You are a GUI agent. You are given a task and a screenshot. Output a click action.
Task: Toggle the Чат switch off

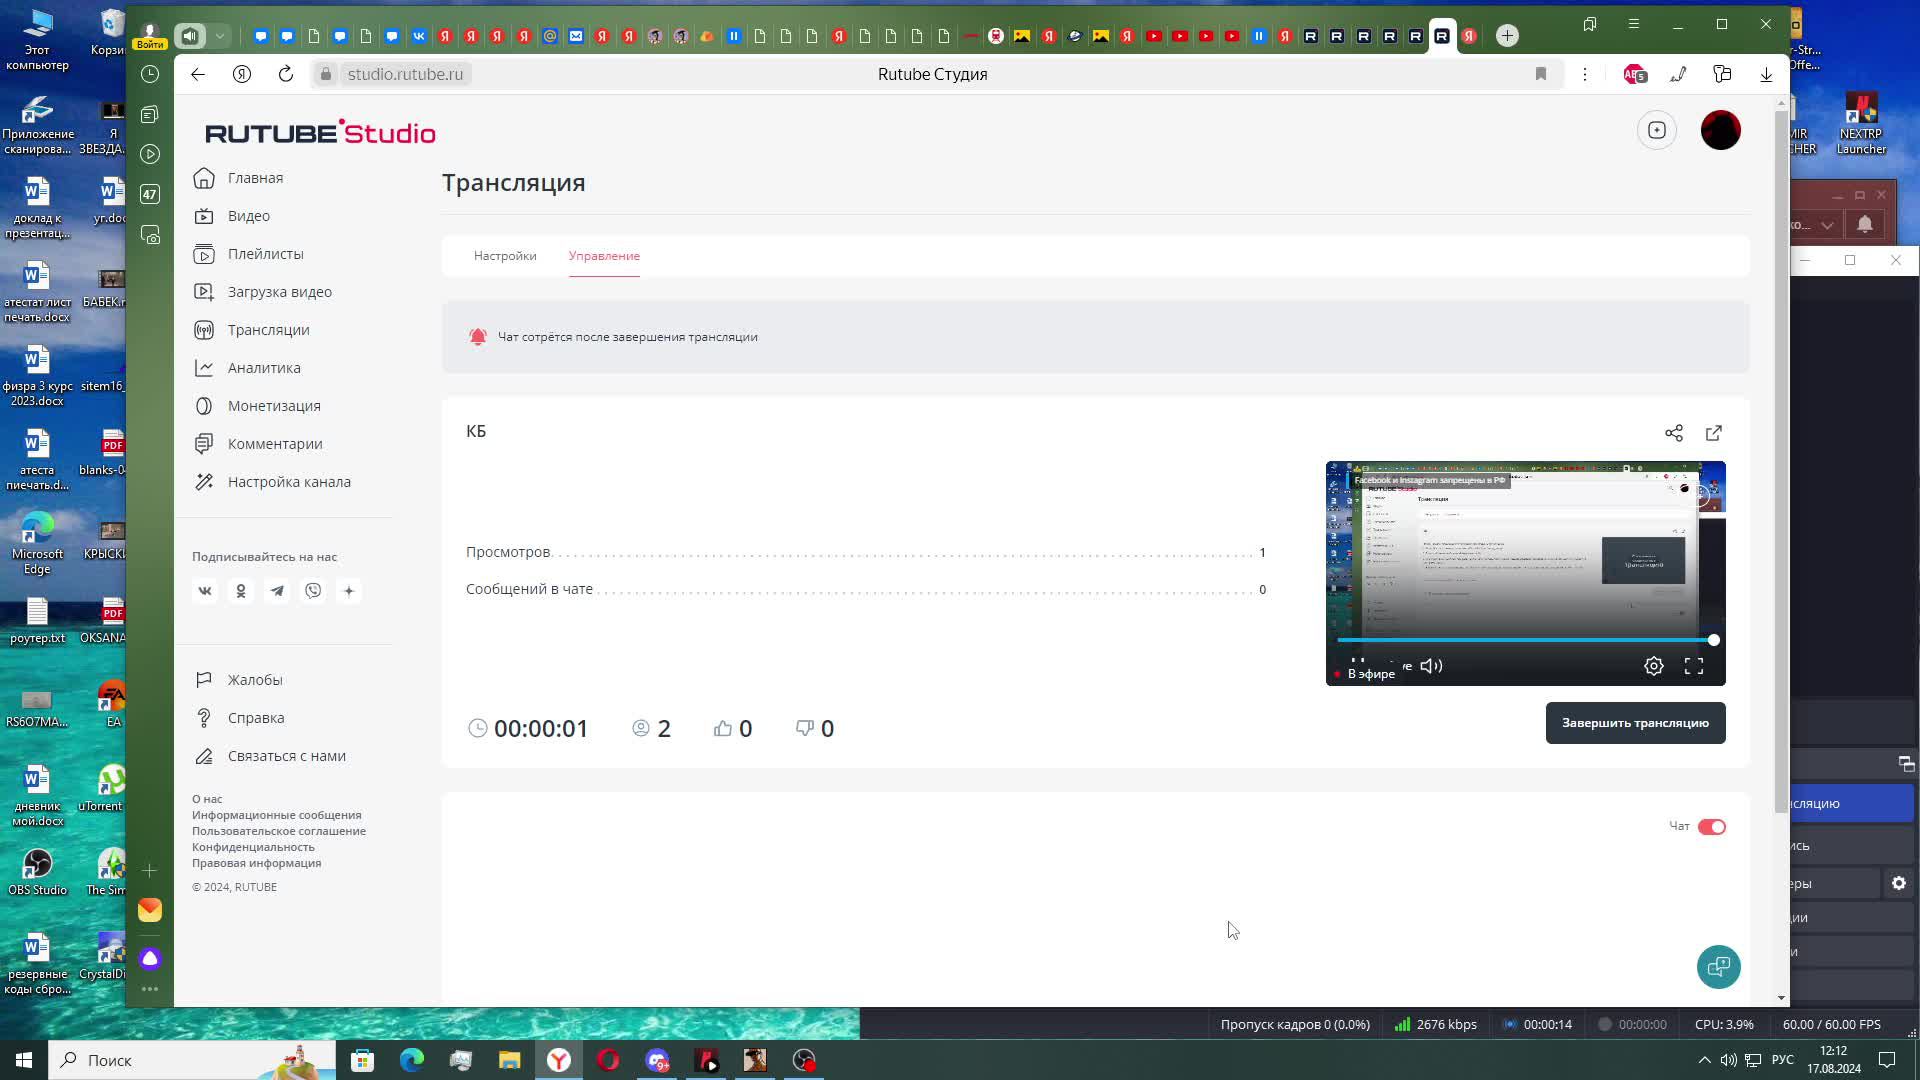(1711, 827)
